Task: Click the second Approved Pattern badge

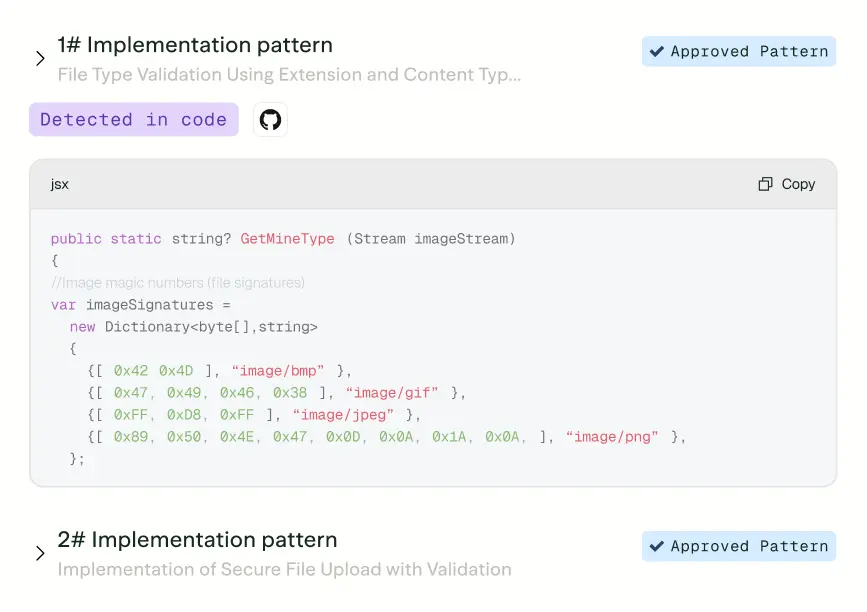Action: point(738,546)
